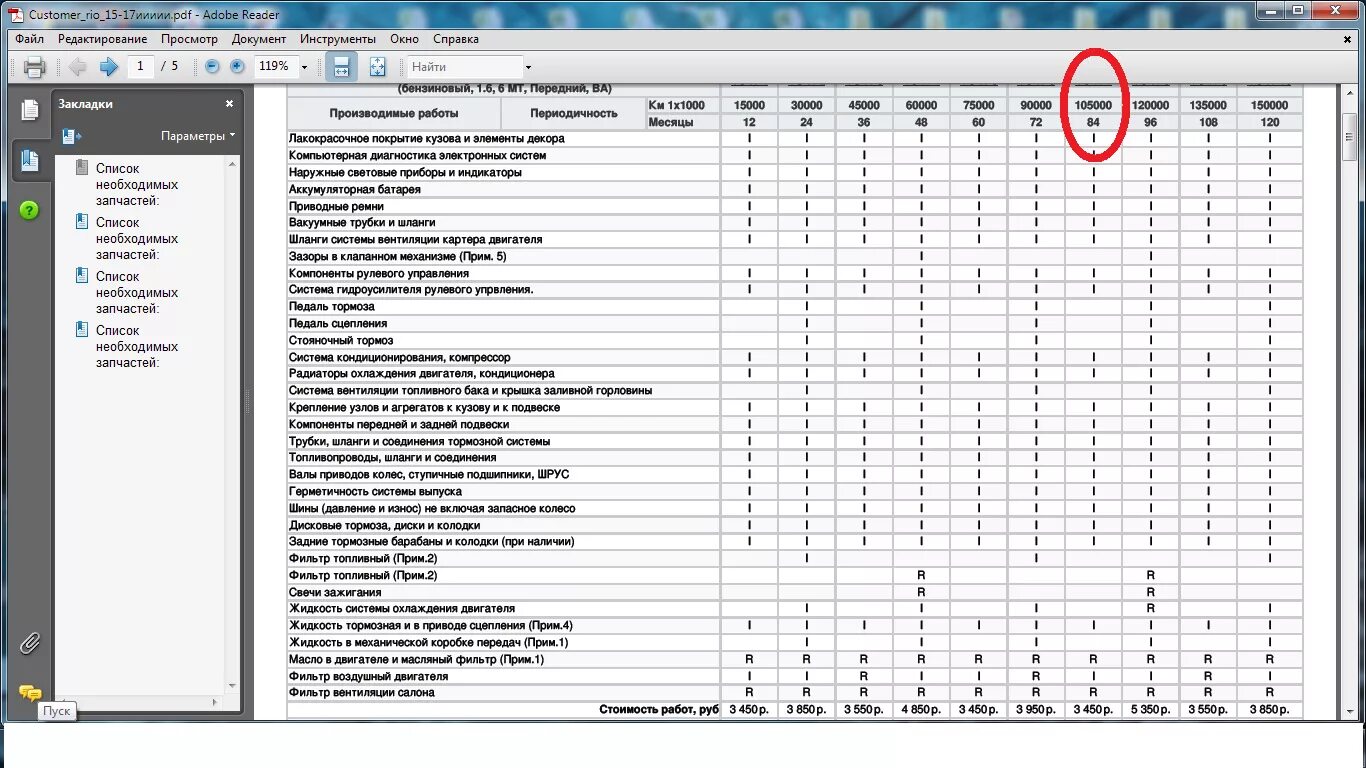
Task: Open the Инструменты menu
Action: [x=338, y=39]
